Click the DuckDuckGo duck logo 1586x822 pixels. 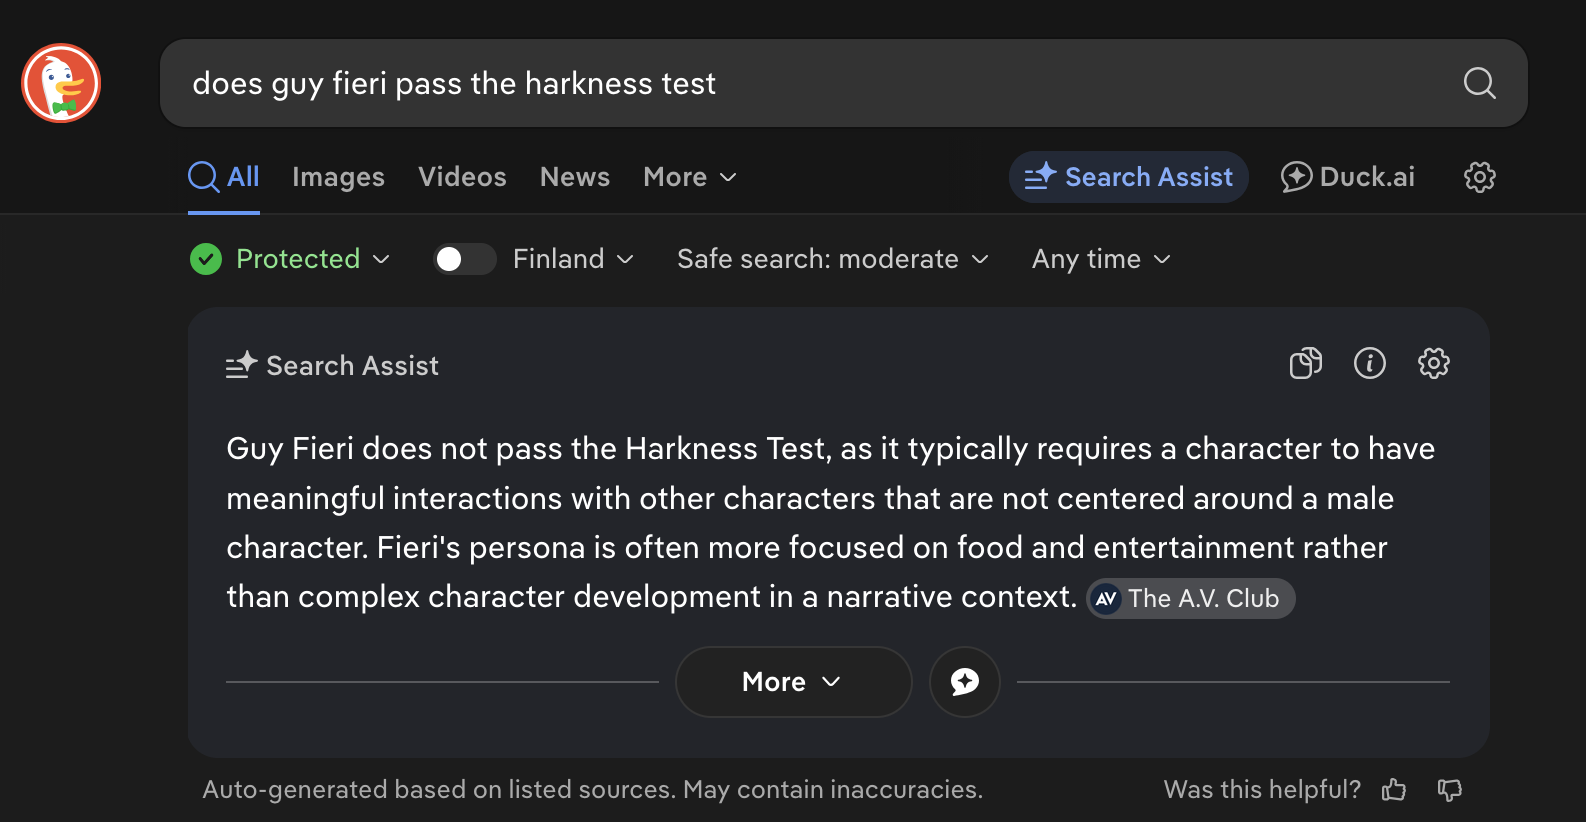coord(61,83)
